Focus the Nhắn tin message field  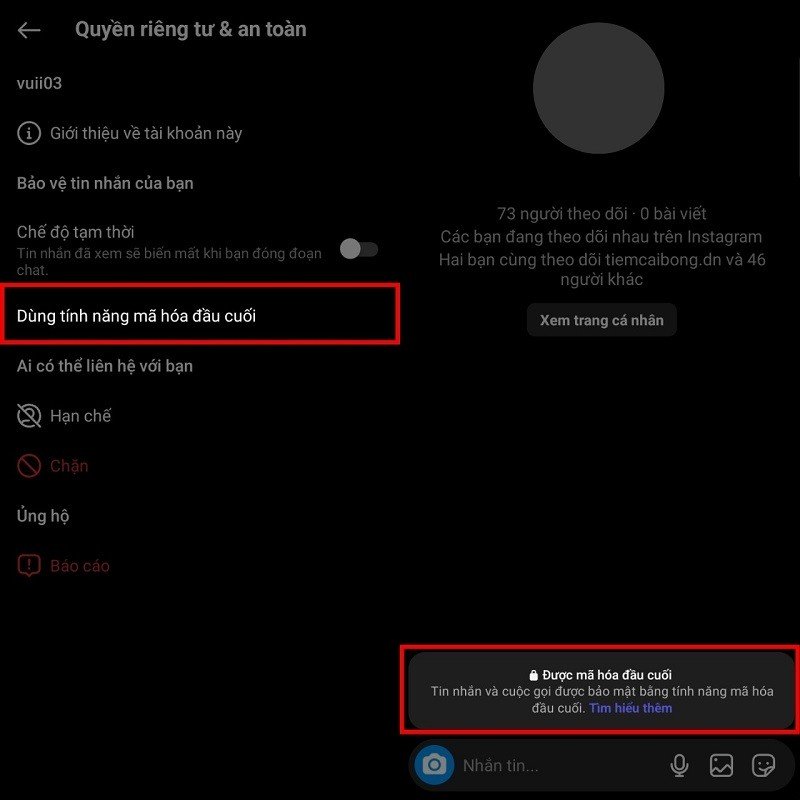561,765
